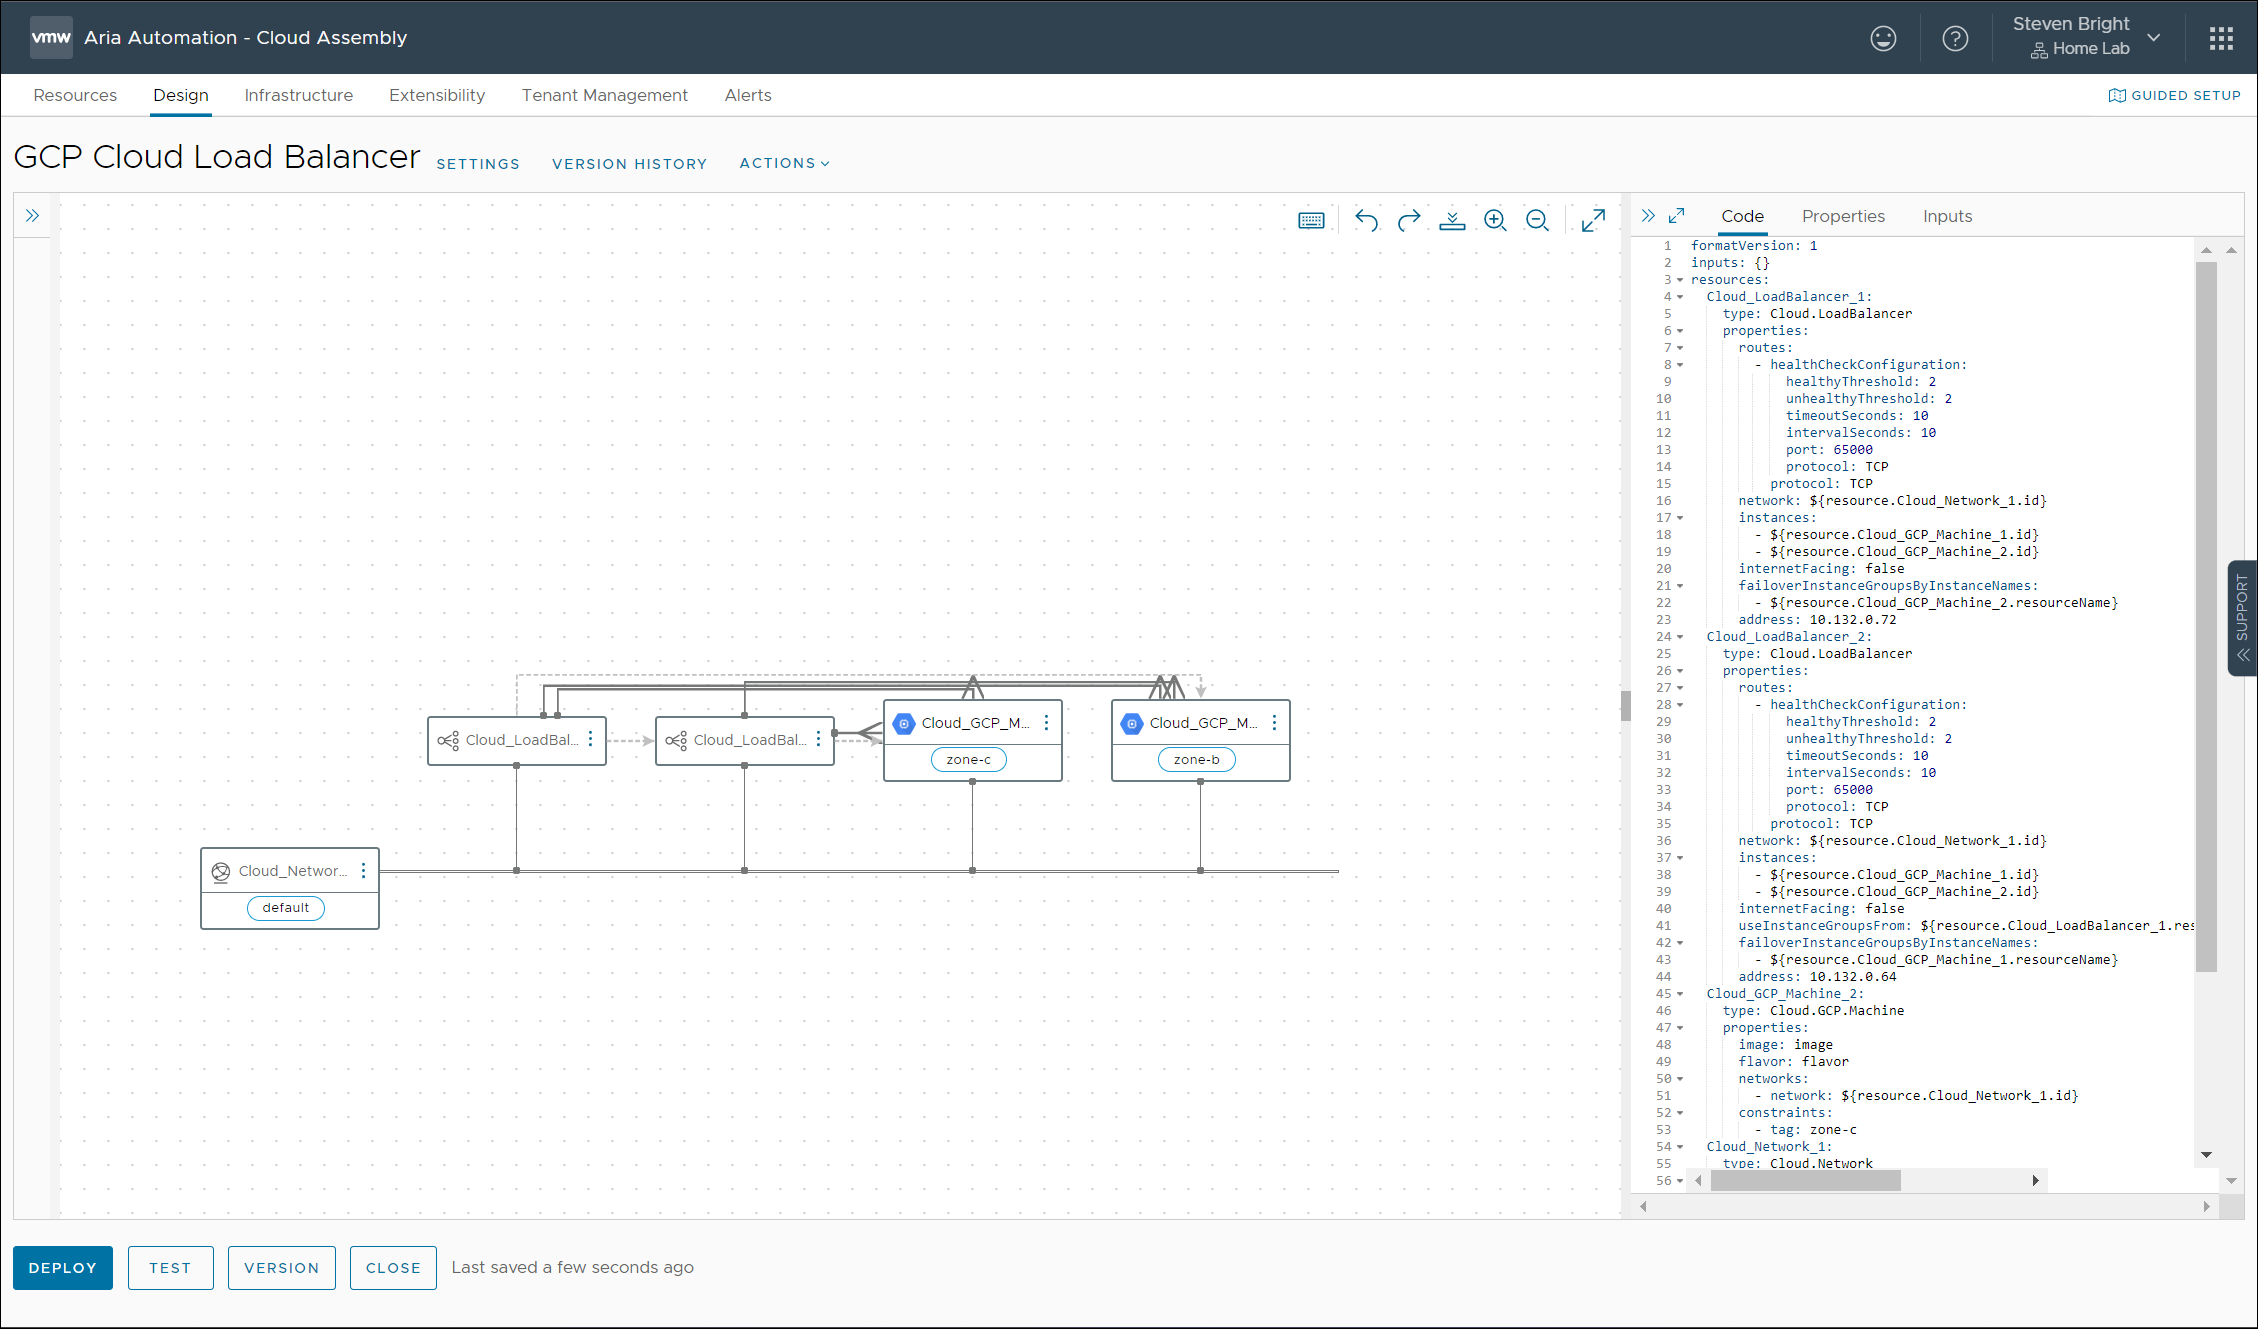
Task: Click the code editor horizontal scrollbar
Action: 1805,1181
